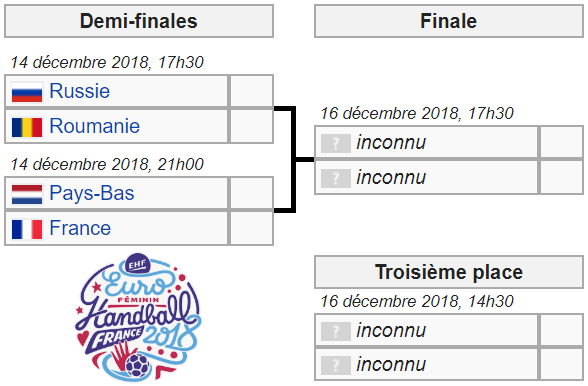Open the Pays-Bas team link
The height and width of the screenshot is (386, 588).
(92, 194)
